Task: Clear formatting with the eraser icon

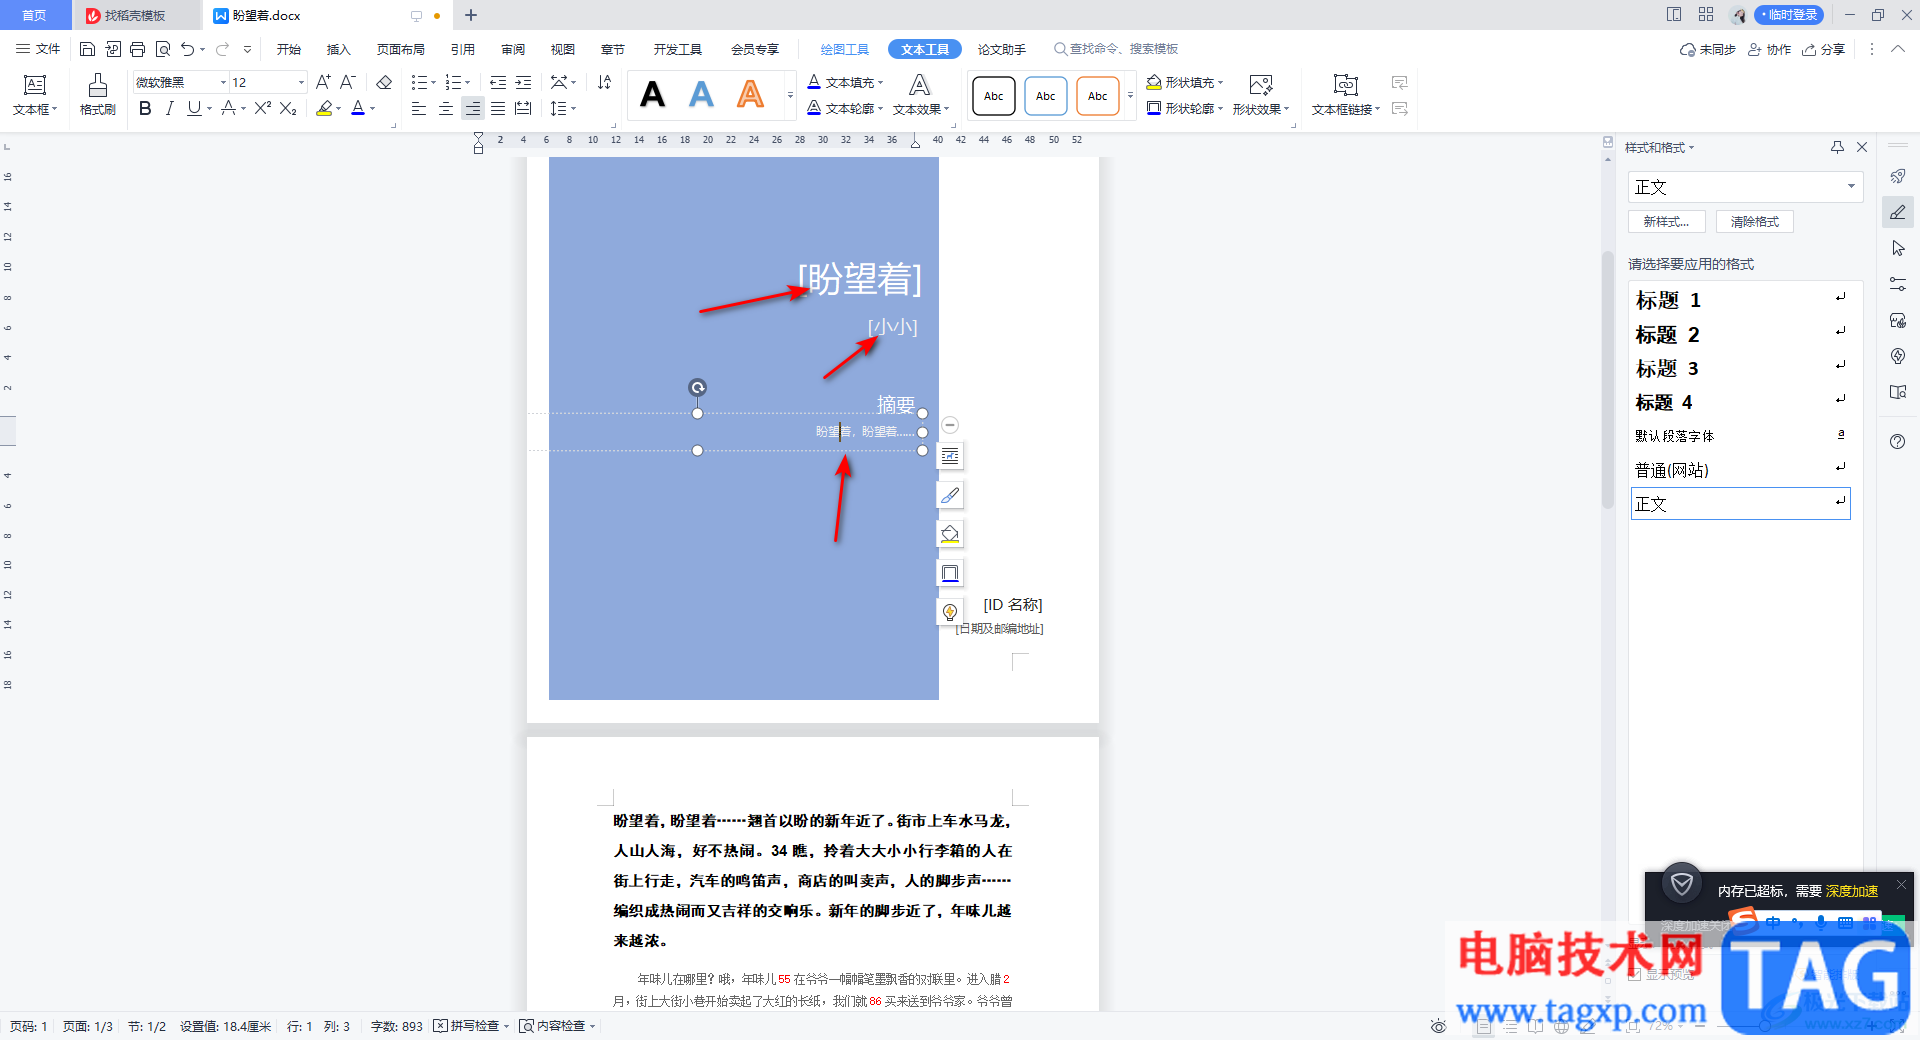Action: 384,82
